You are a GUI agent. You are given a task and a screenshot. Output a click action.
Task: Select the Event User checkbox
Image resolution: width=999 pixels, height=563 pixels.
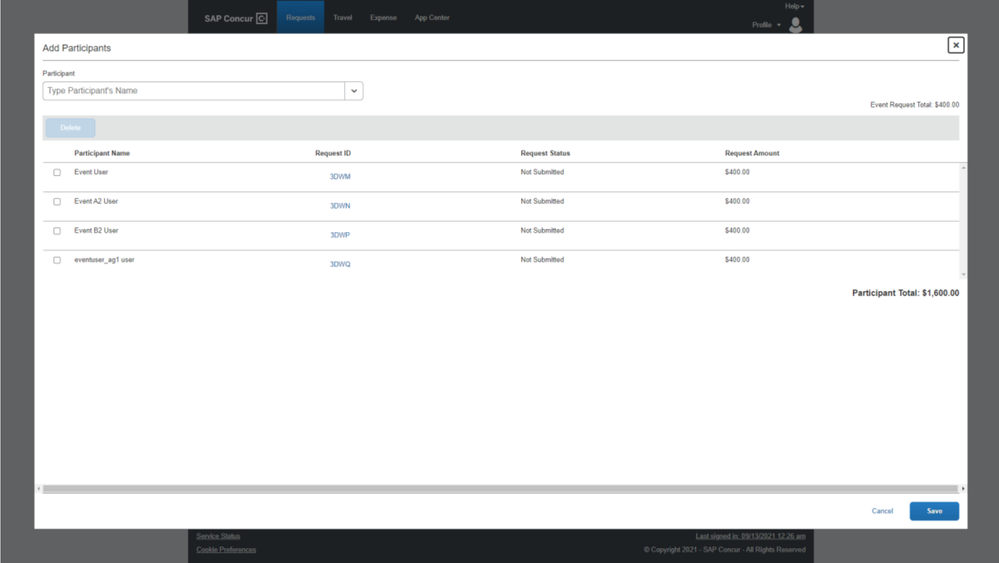point(57,173)
